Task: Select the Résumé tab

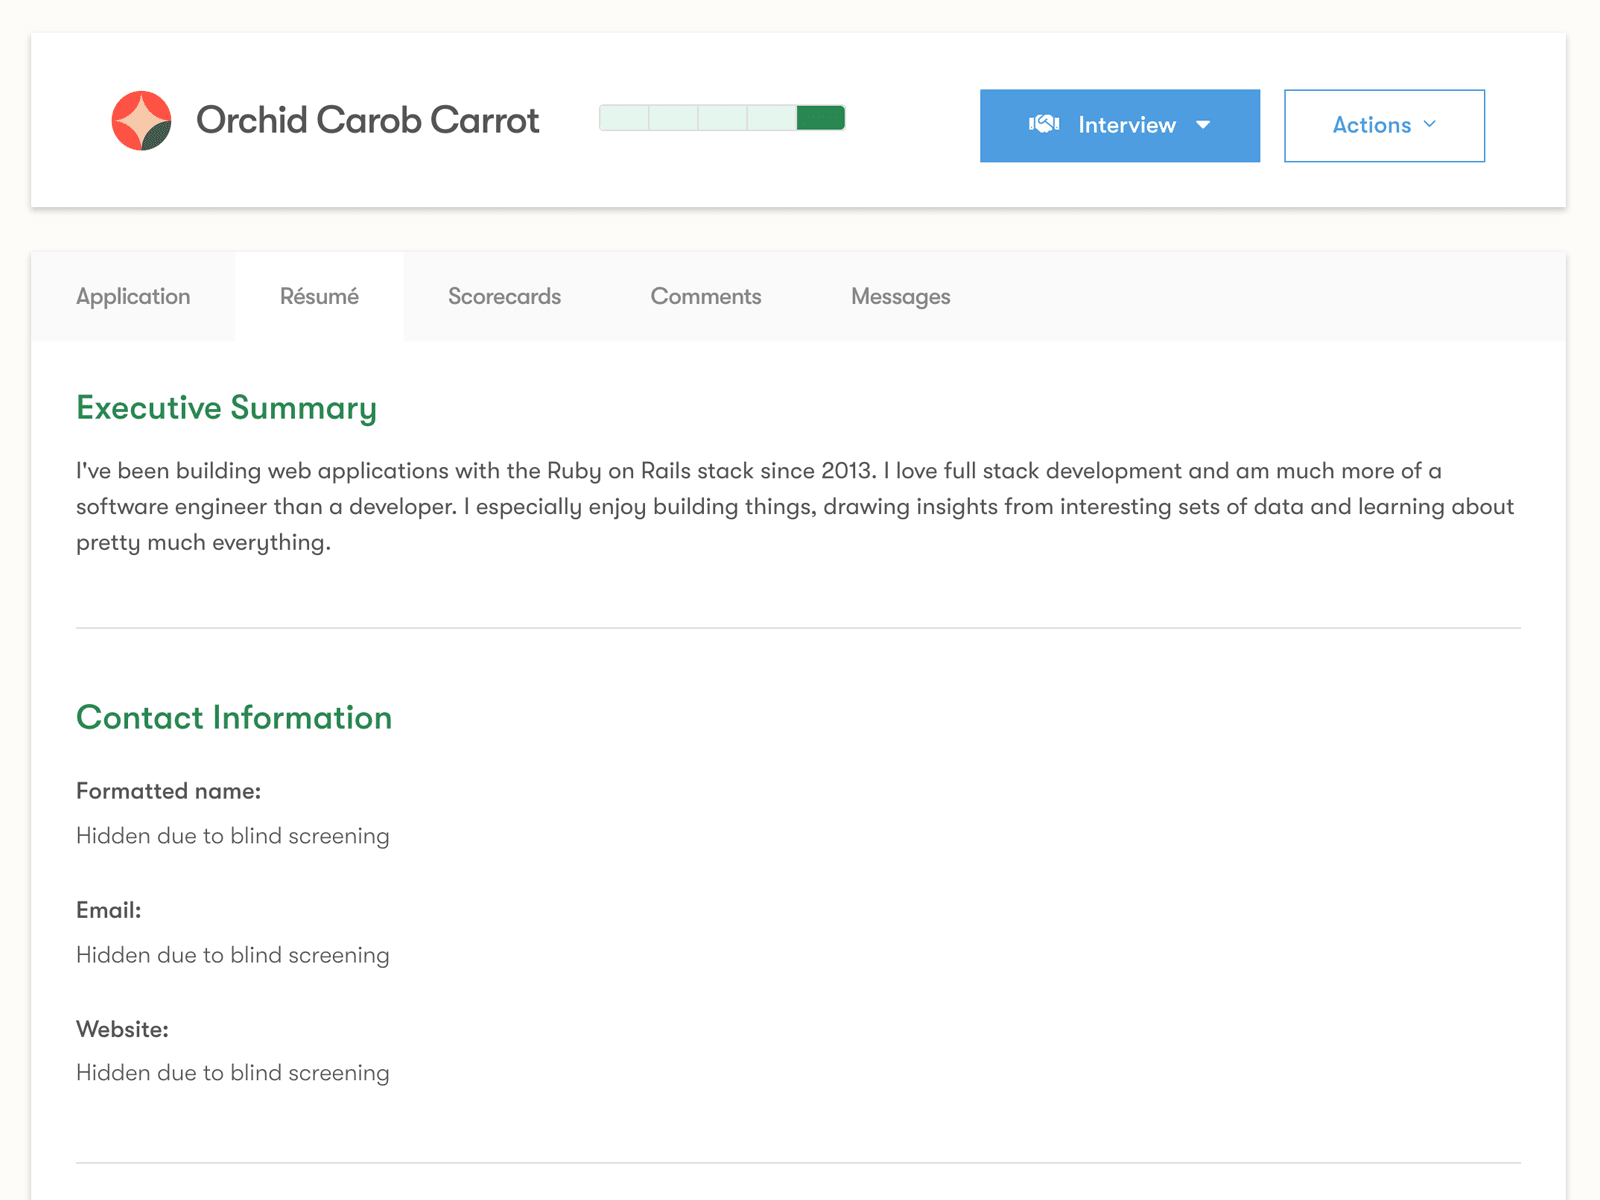Action: [x=319, y=296]
